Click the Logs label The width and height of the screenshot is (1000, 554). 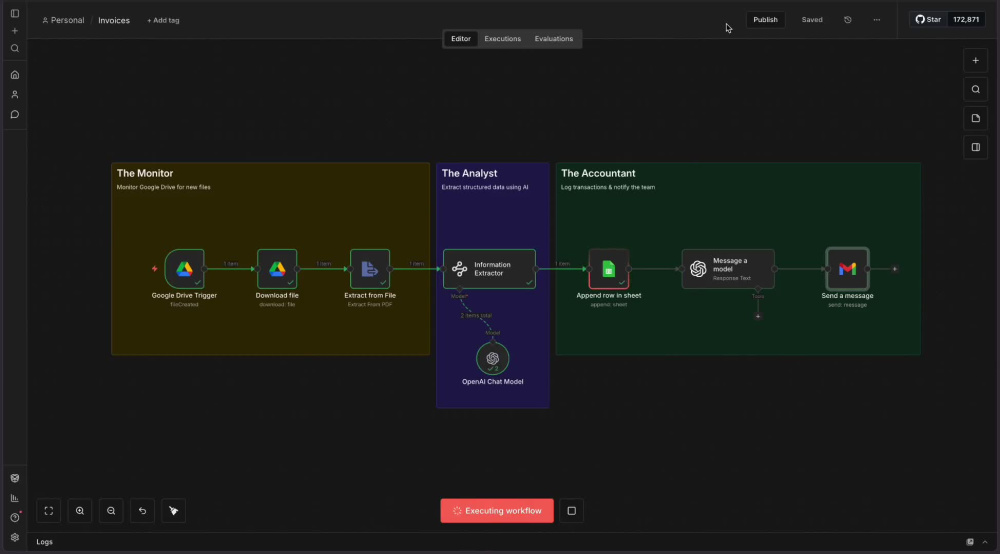(45, 542)
